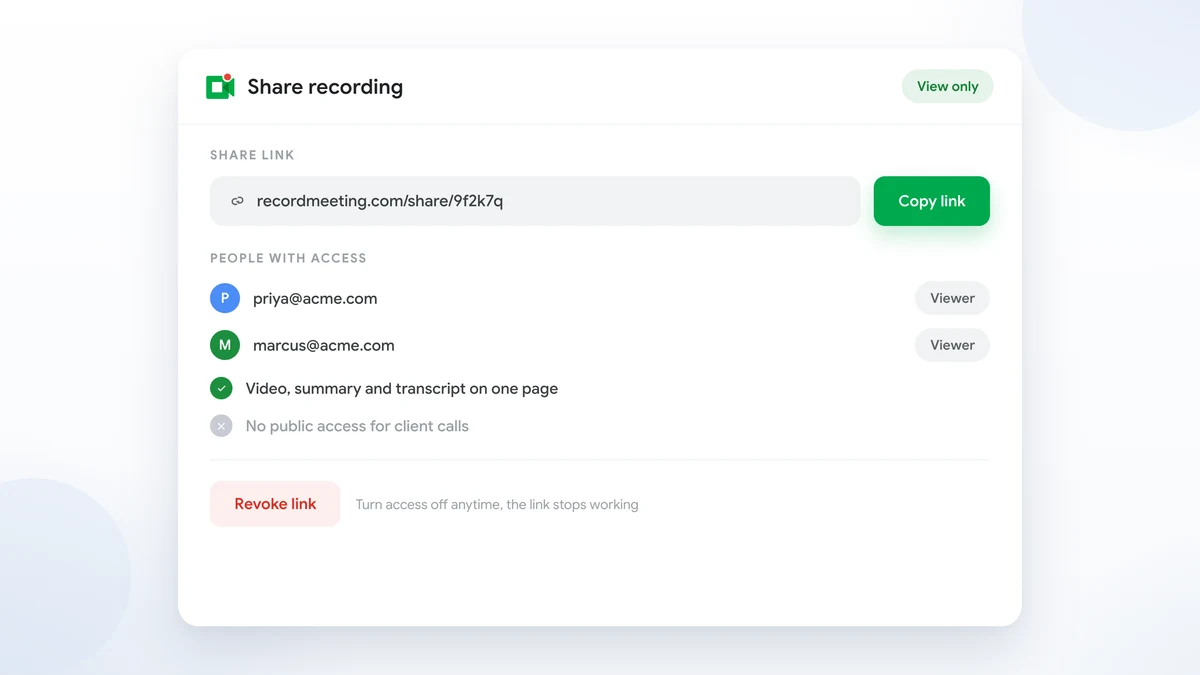The image size is (1200, 675).
Task: Click 'Turn access off anytime' note
Action: pos(497,504)
